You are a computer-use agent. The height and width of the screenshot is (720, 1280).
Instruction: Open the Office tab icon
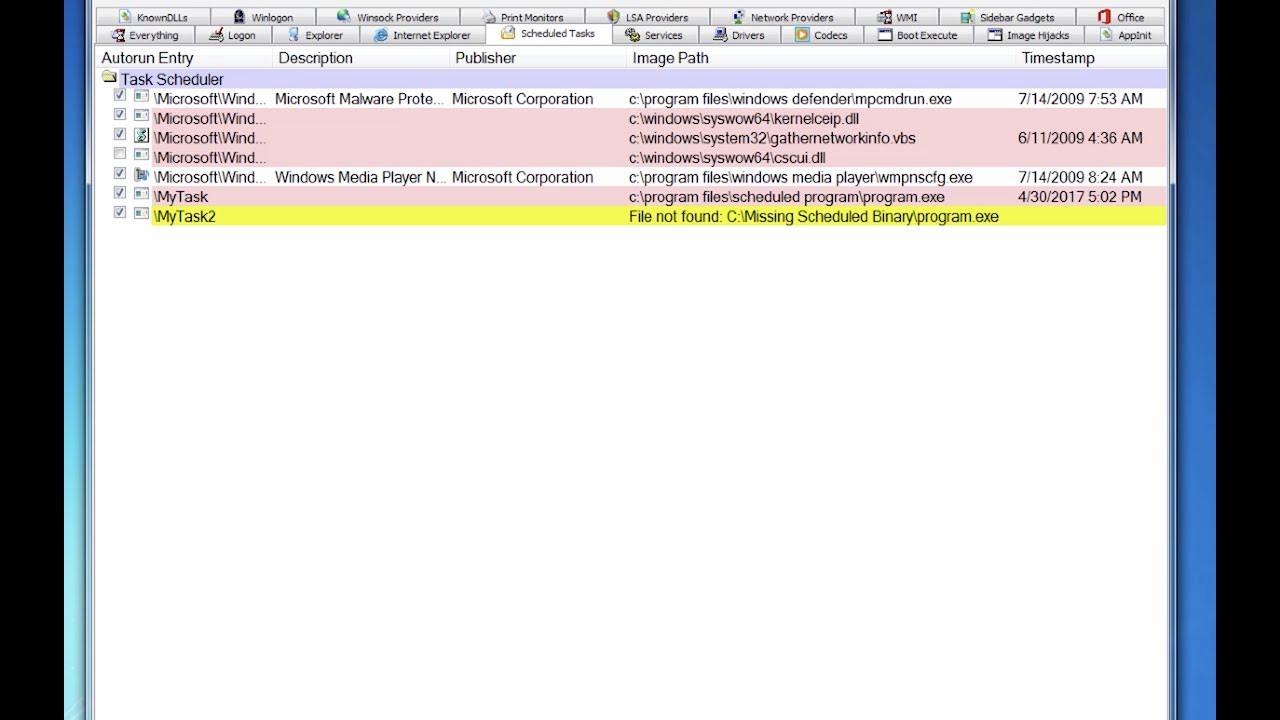[x=1104, y=17]
